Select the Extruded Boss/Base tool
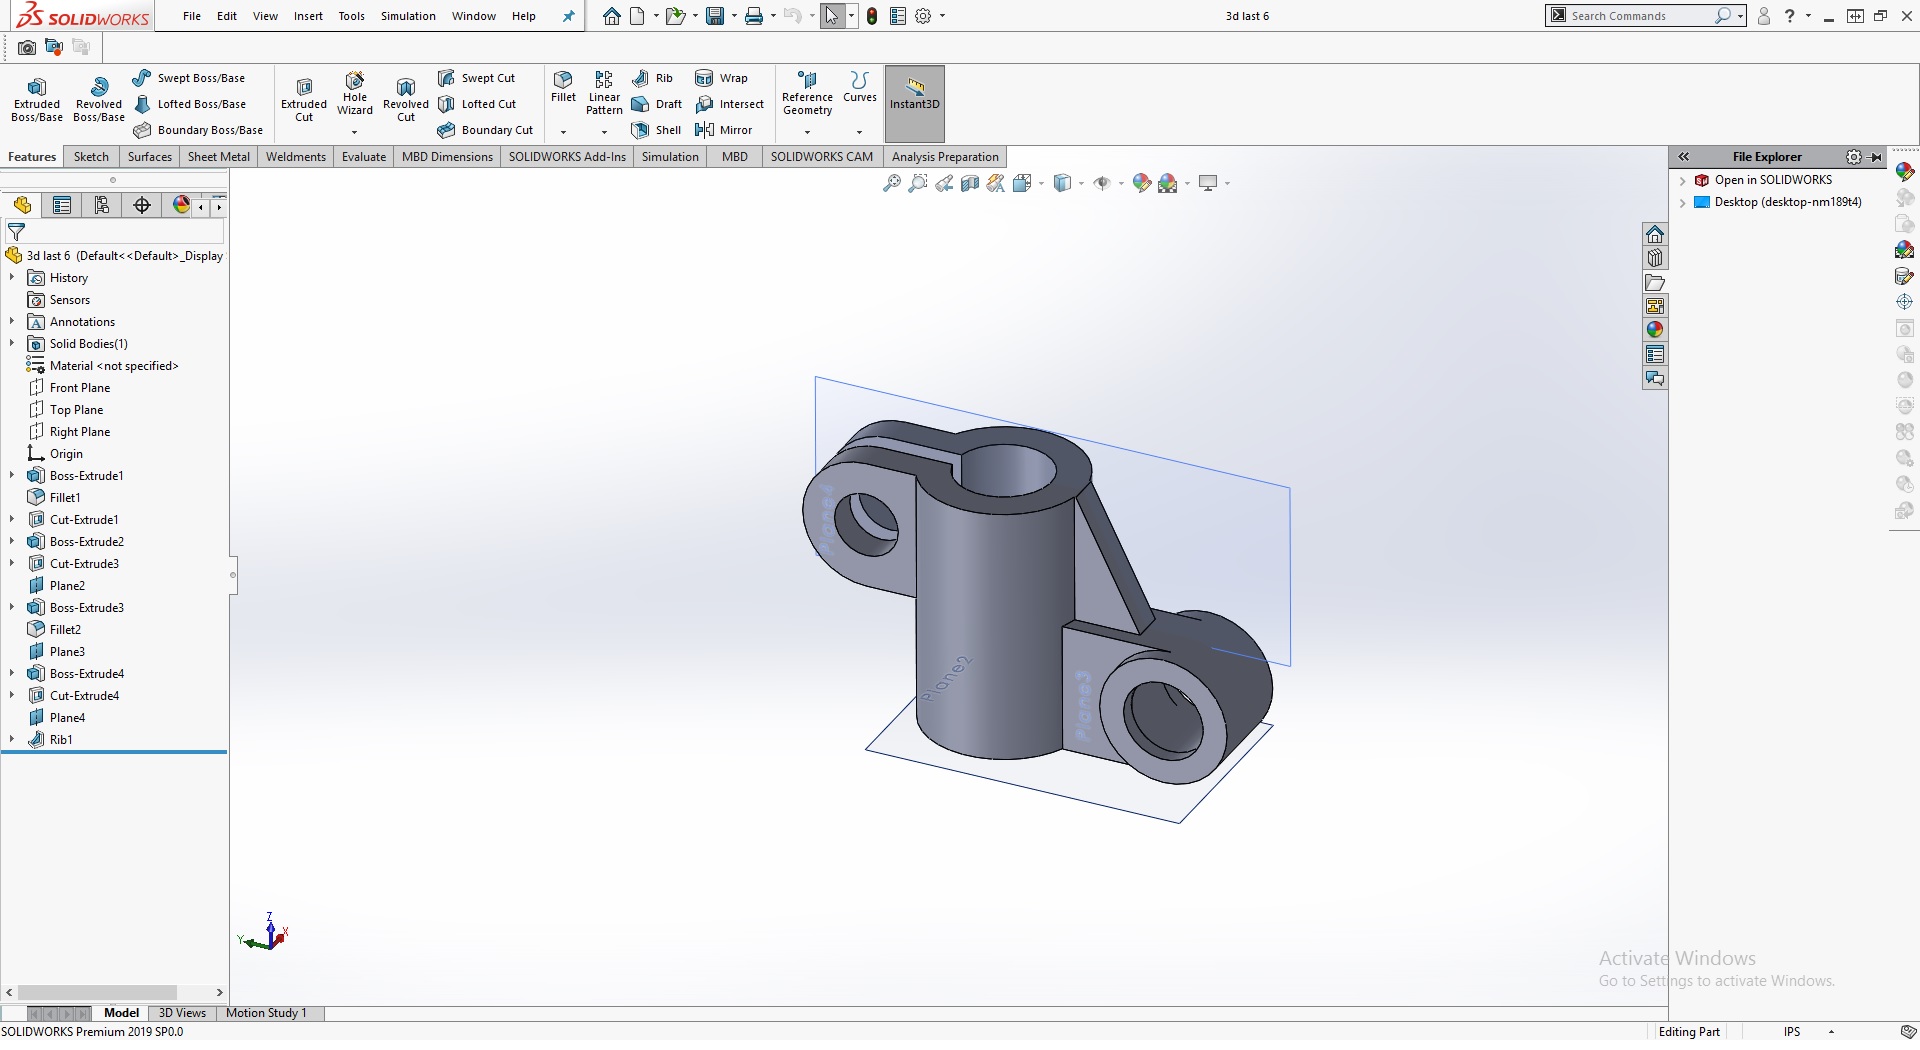This screenshot has width=1920, height=1050. pos(37,98)
